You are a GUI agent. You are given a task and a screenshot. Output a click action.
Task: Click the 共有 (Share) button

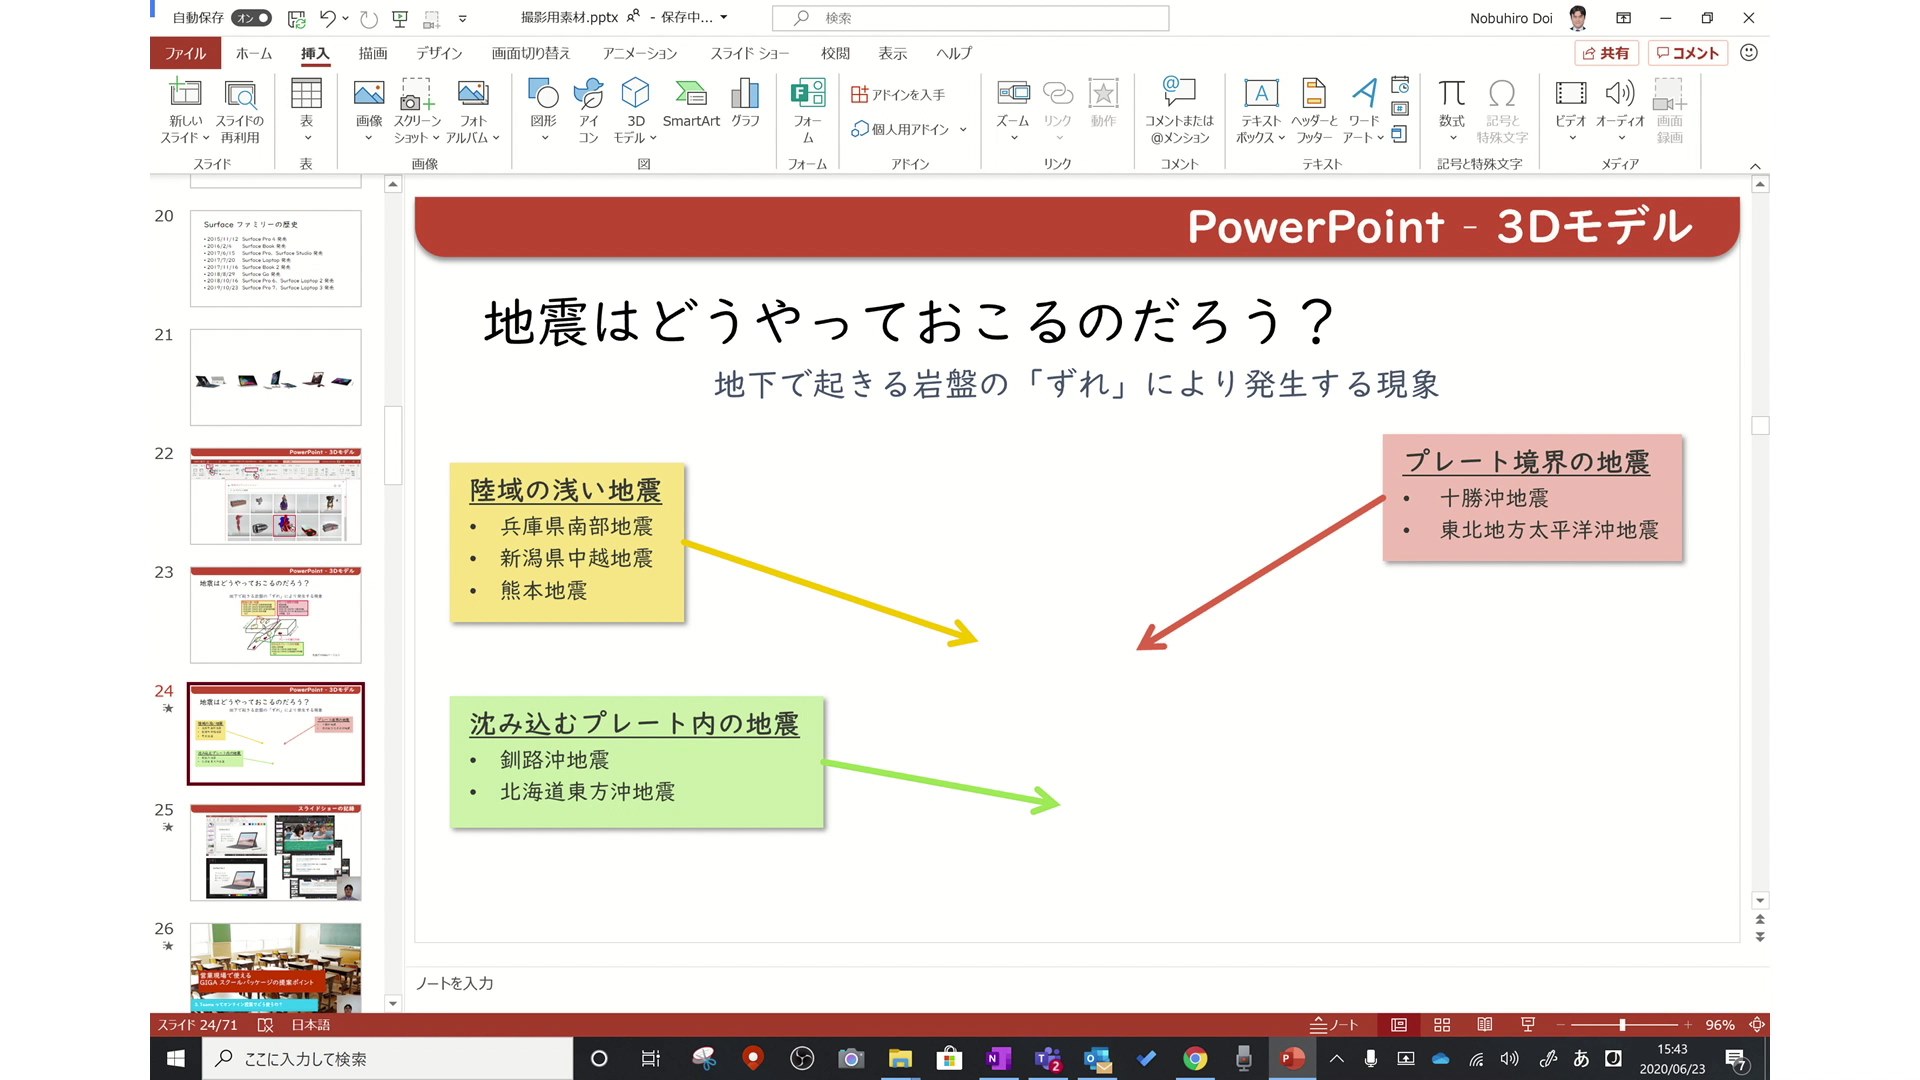point(1607,53)
